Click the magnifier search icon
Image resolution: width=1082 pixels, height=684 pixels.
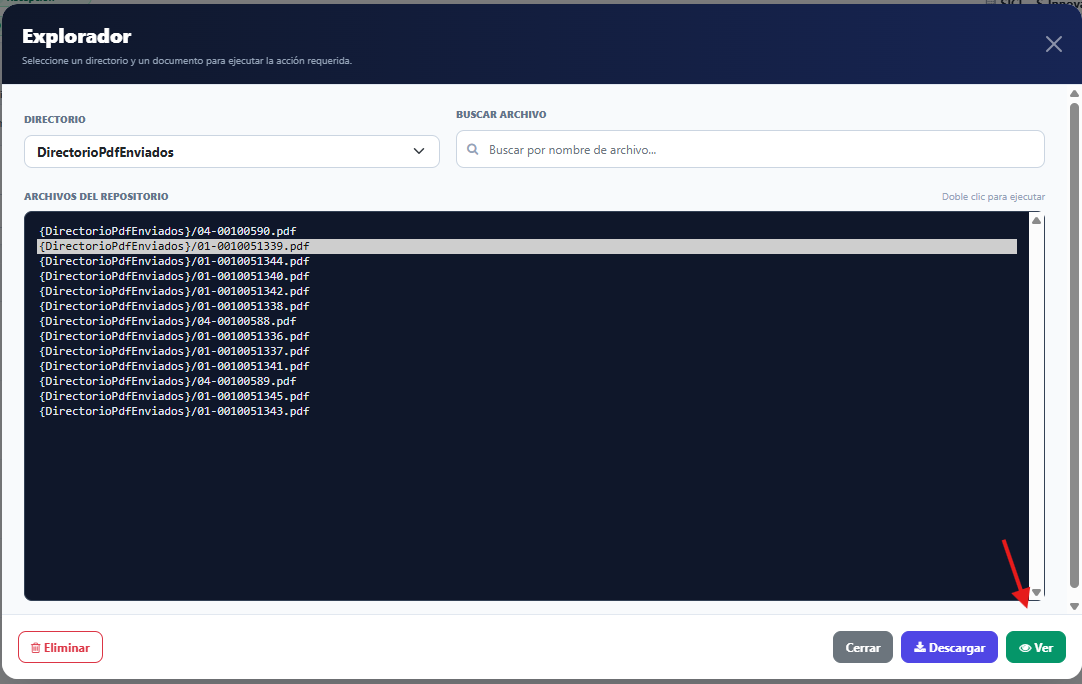tap(473, 149)
